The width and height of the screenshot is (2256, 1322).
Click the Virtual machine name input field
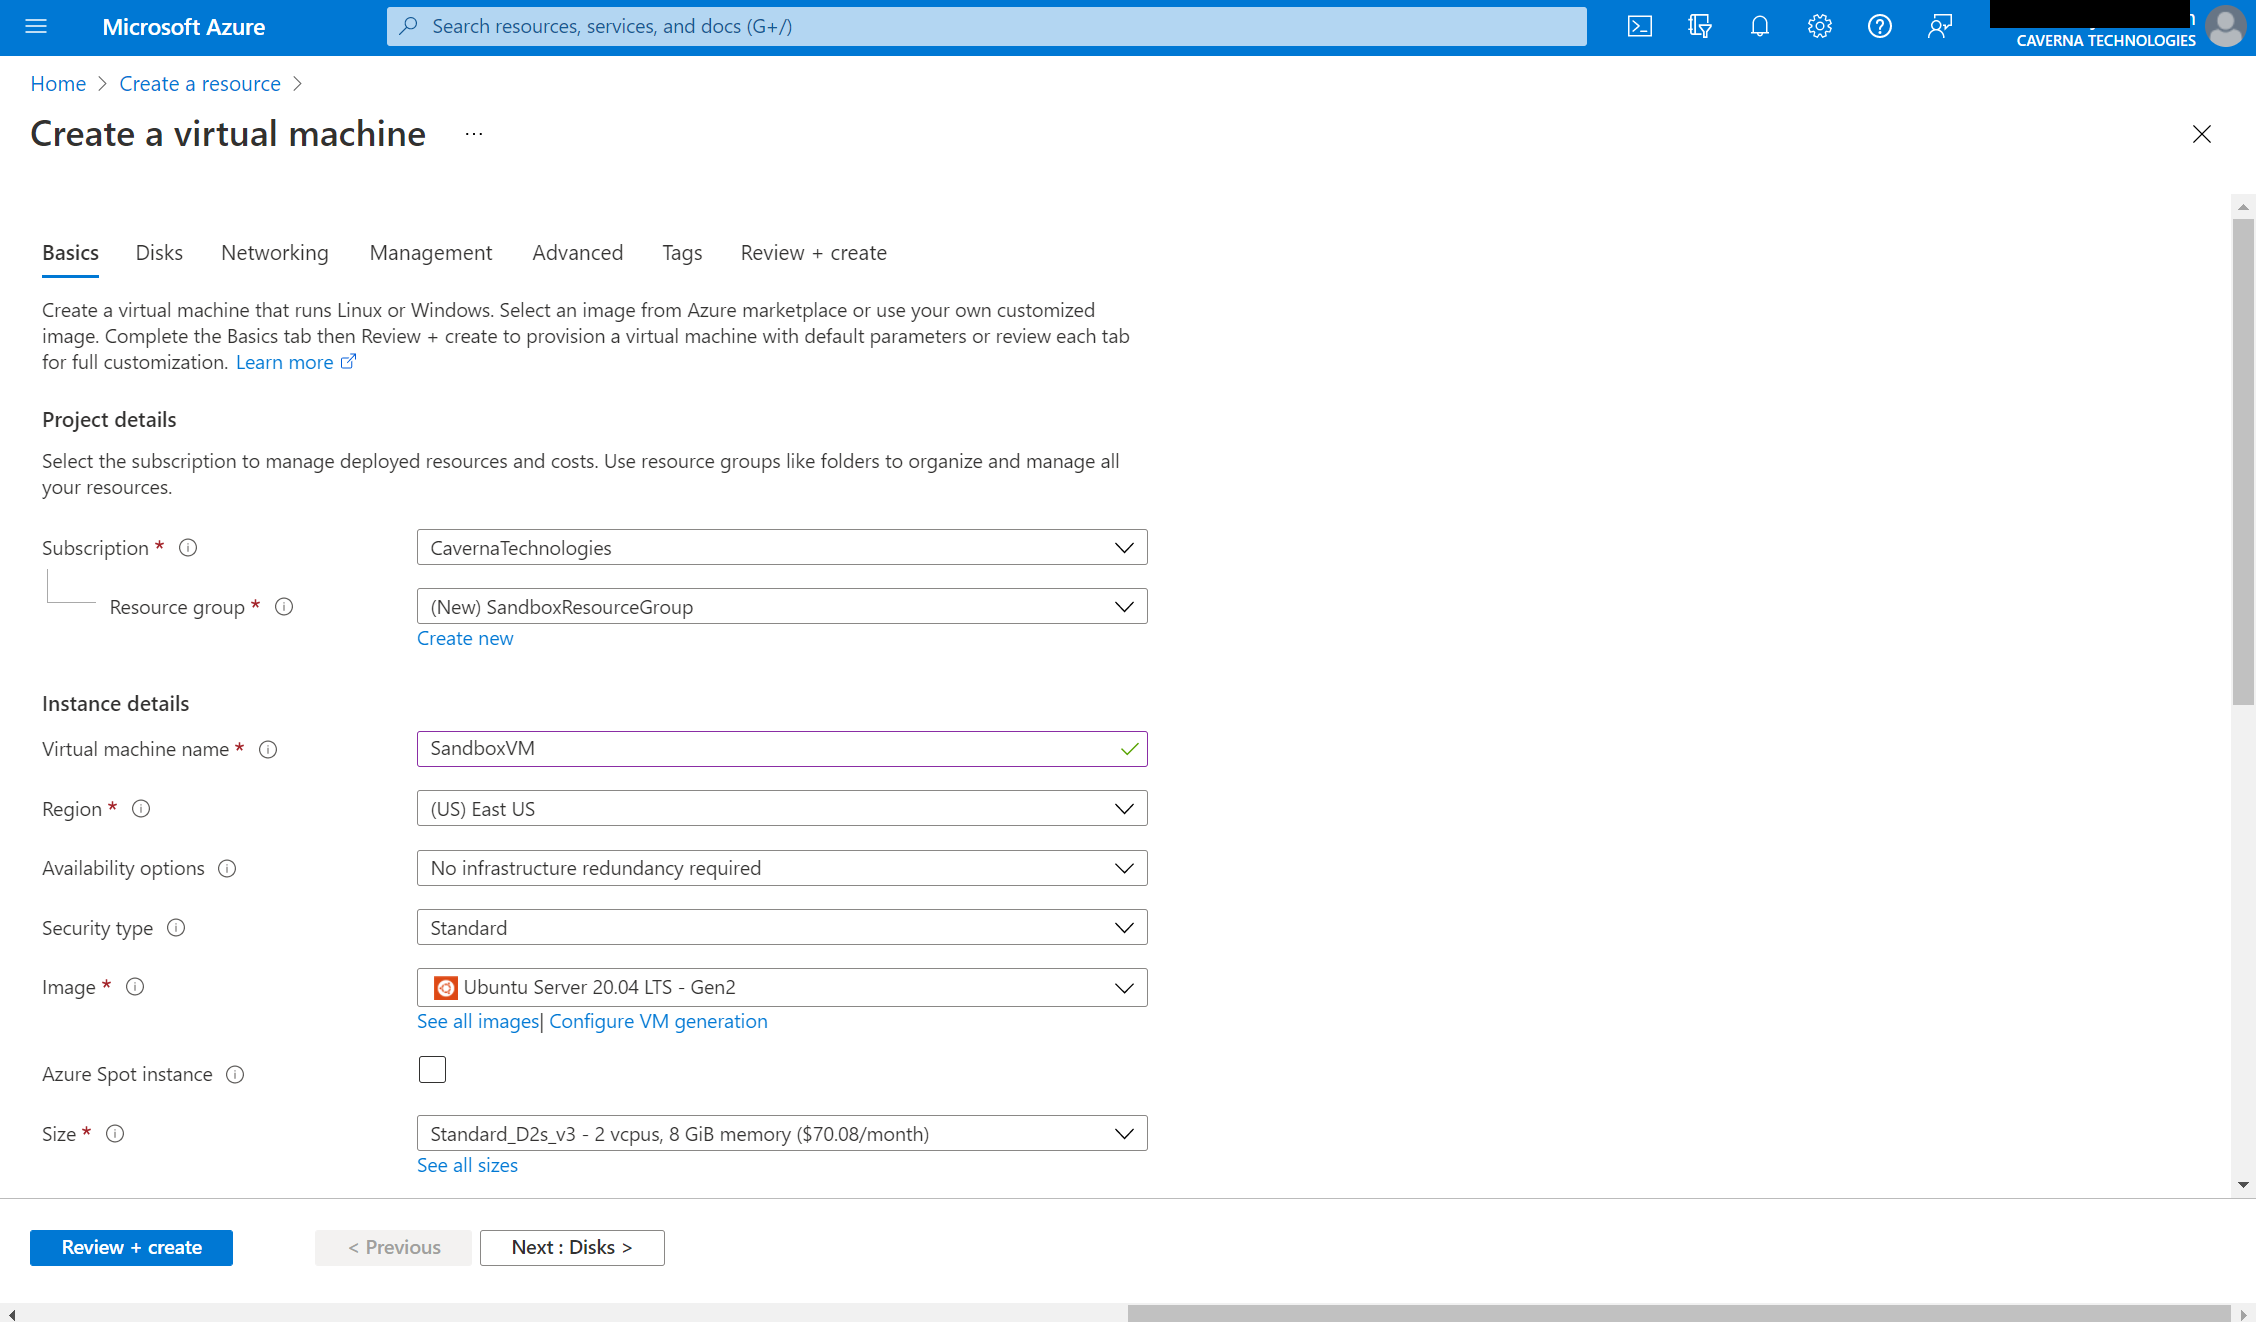(x=782, y=748)
